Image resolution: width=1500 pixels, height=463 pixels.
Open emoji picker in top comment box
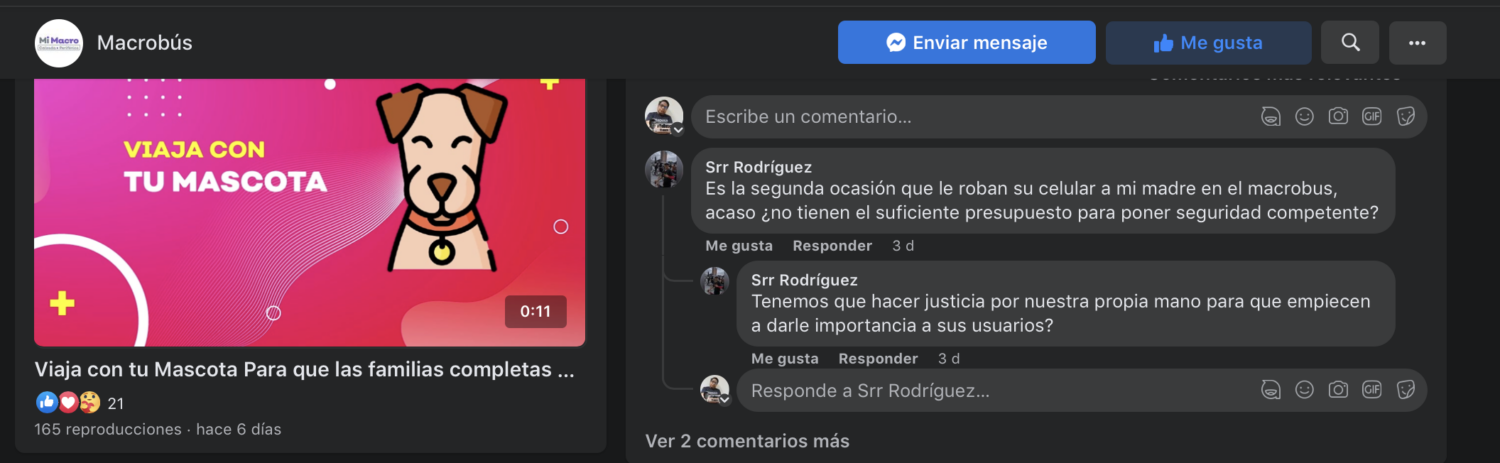click(x=1304, y=116)
